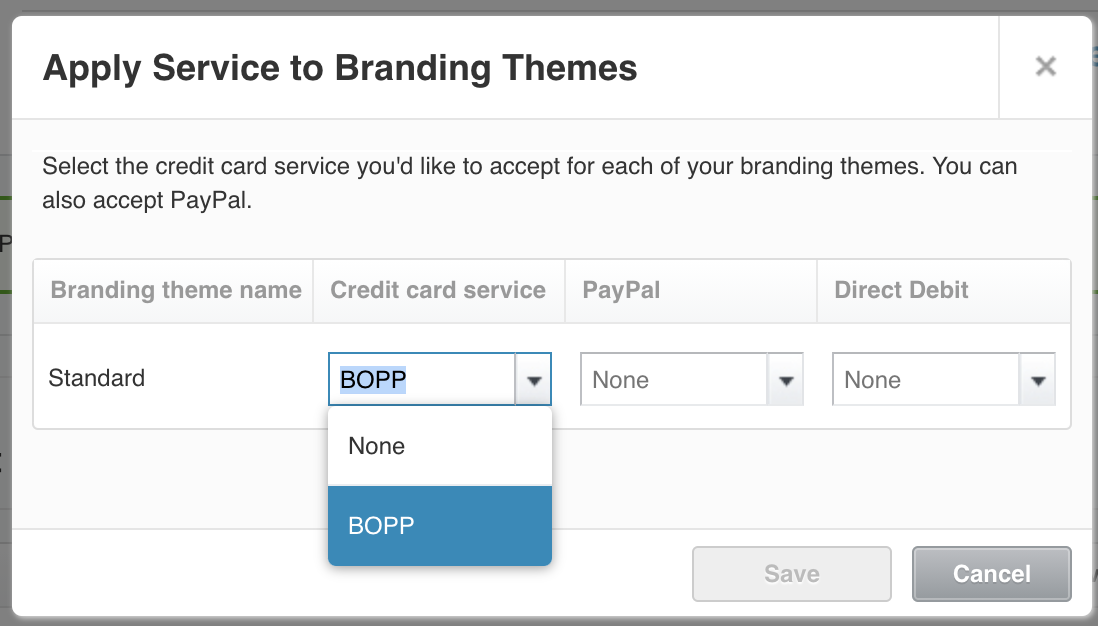Image resolution: width=1098 pixels, height=626 pixels.
Task: Click the highlighted BOPP text field
Action: pyautogui.click(x=422, y=380)
